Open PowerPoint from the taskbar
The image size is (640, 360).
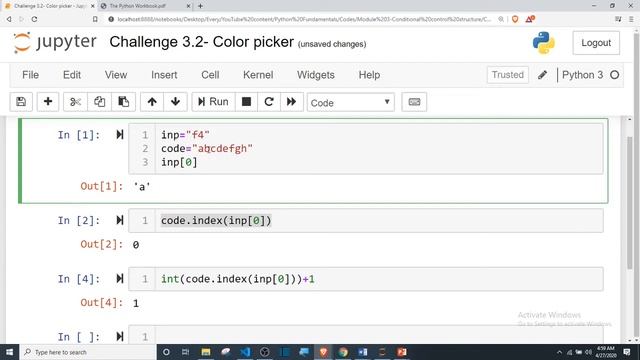[402, 352]
